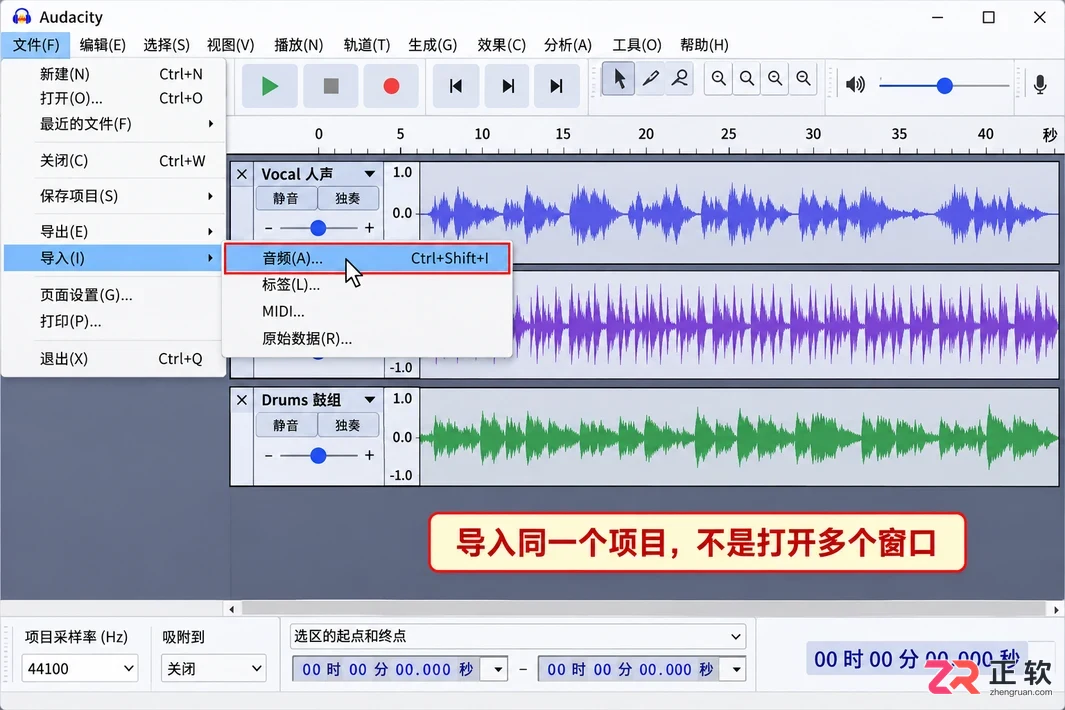The image size is (1065, 710).
Task: Choose 音频(A)... import option
Action: [367, 258]
